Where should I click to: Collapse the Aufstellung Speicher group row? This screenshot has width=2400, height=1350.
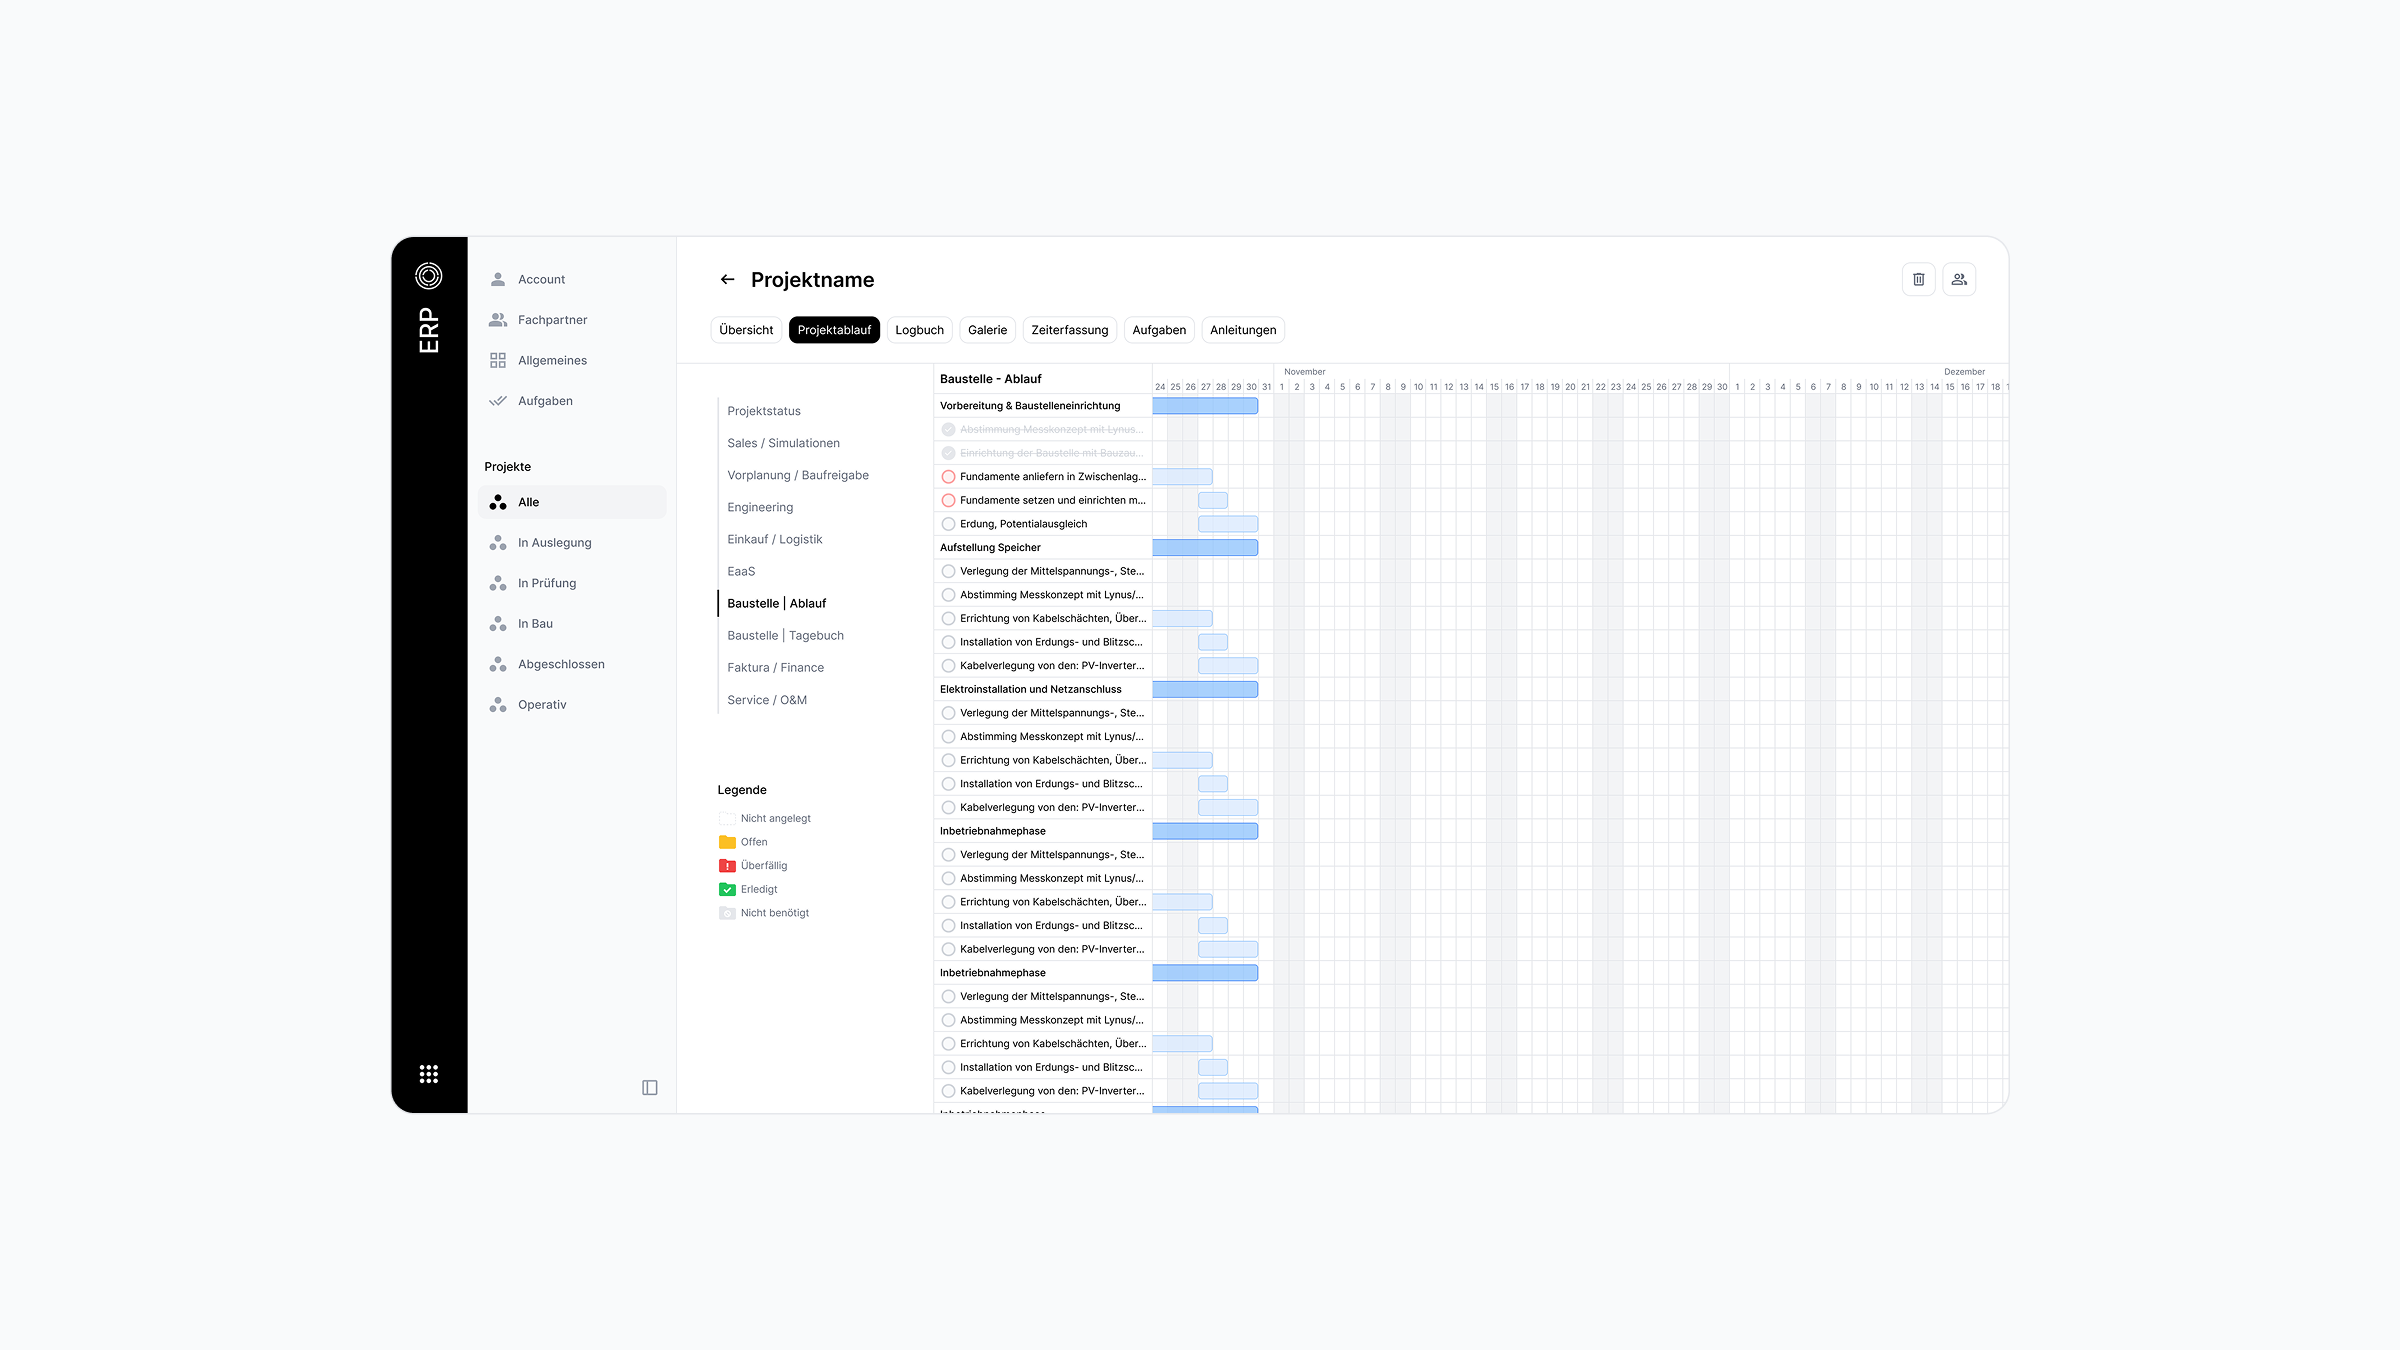click(990, 548)
